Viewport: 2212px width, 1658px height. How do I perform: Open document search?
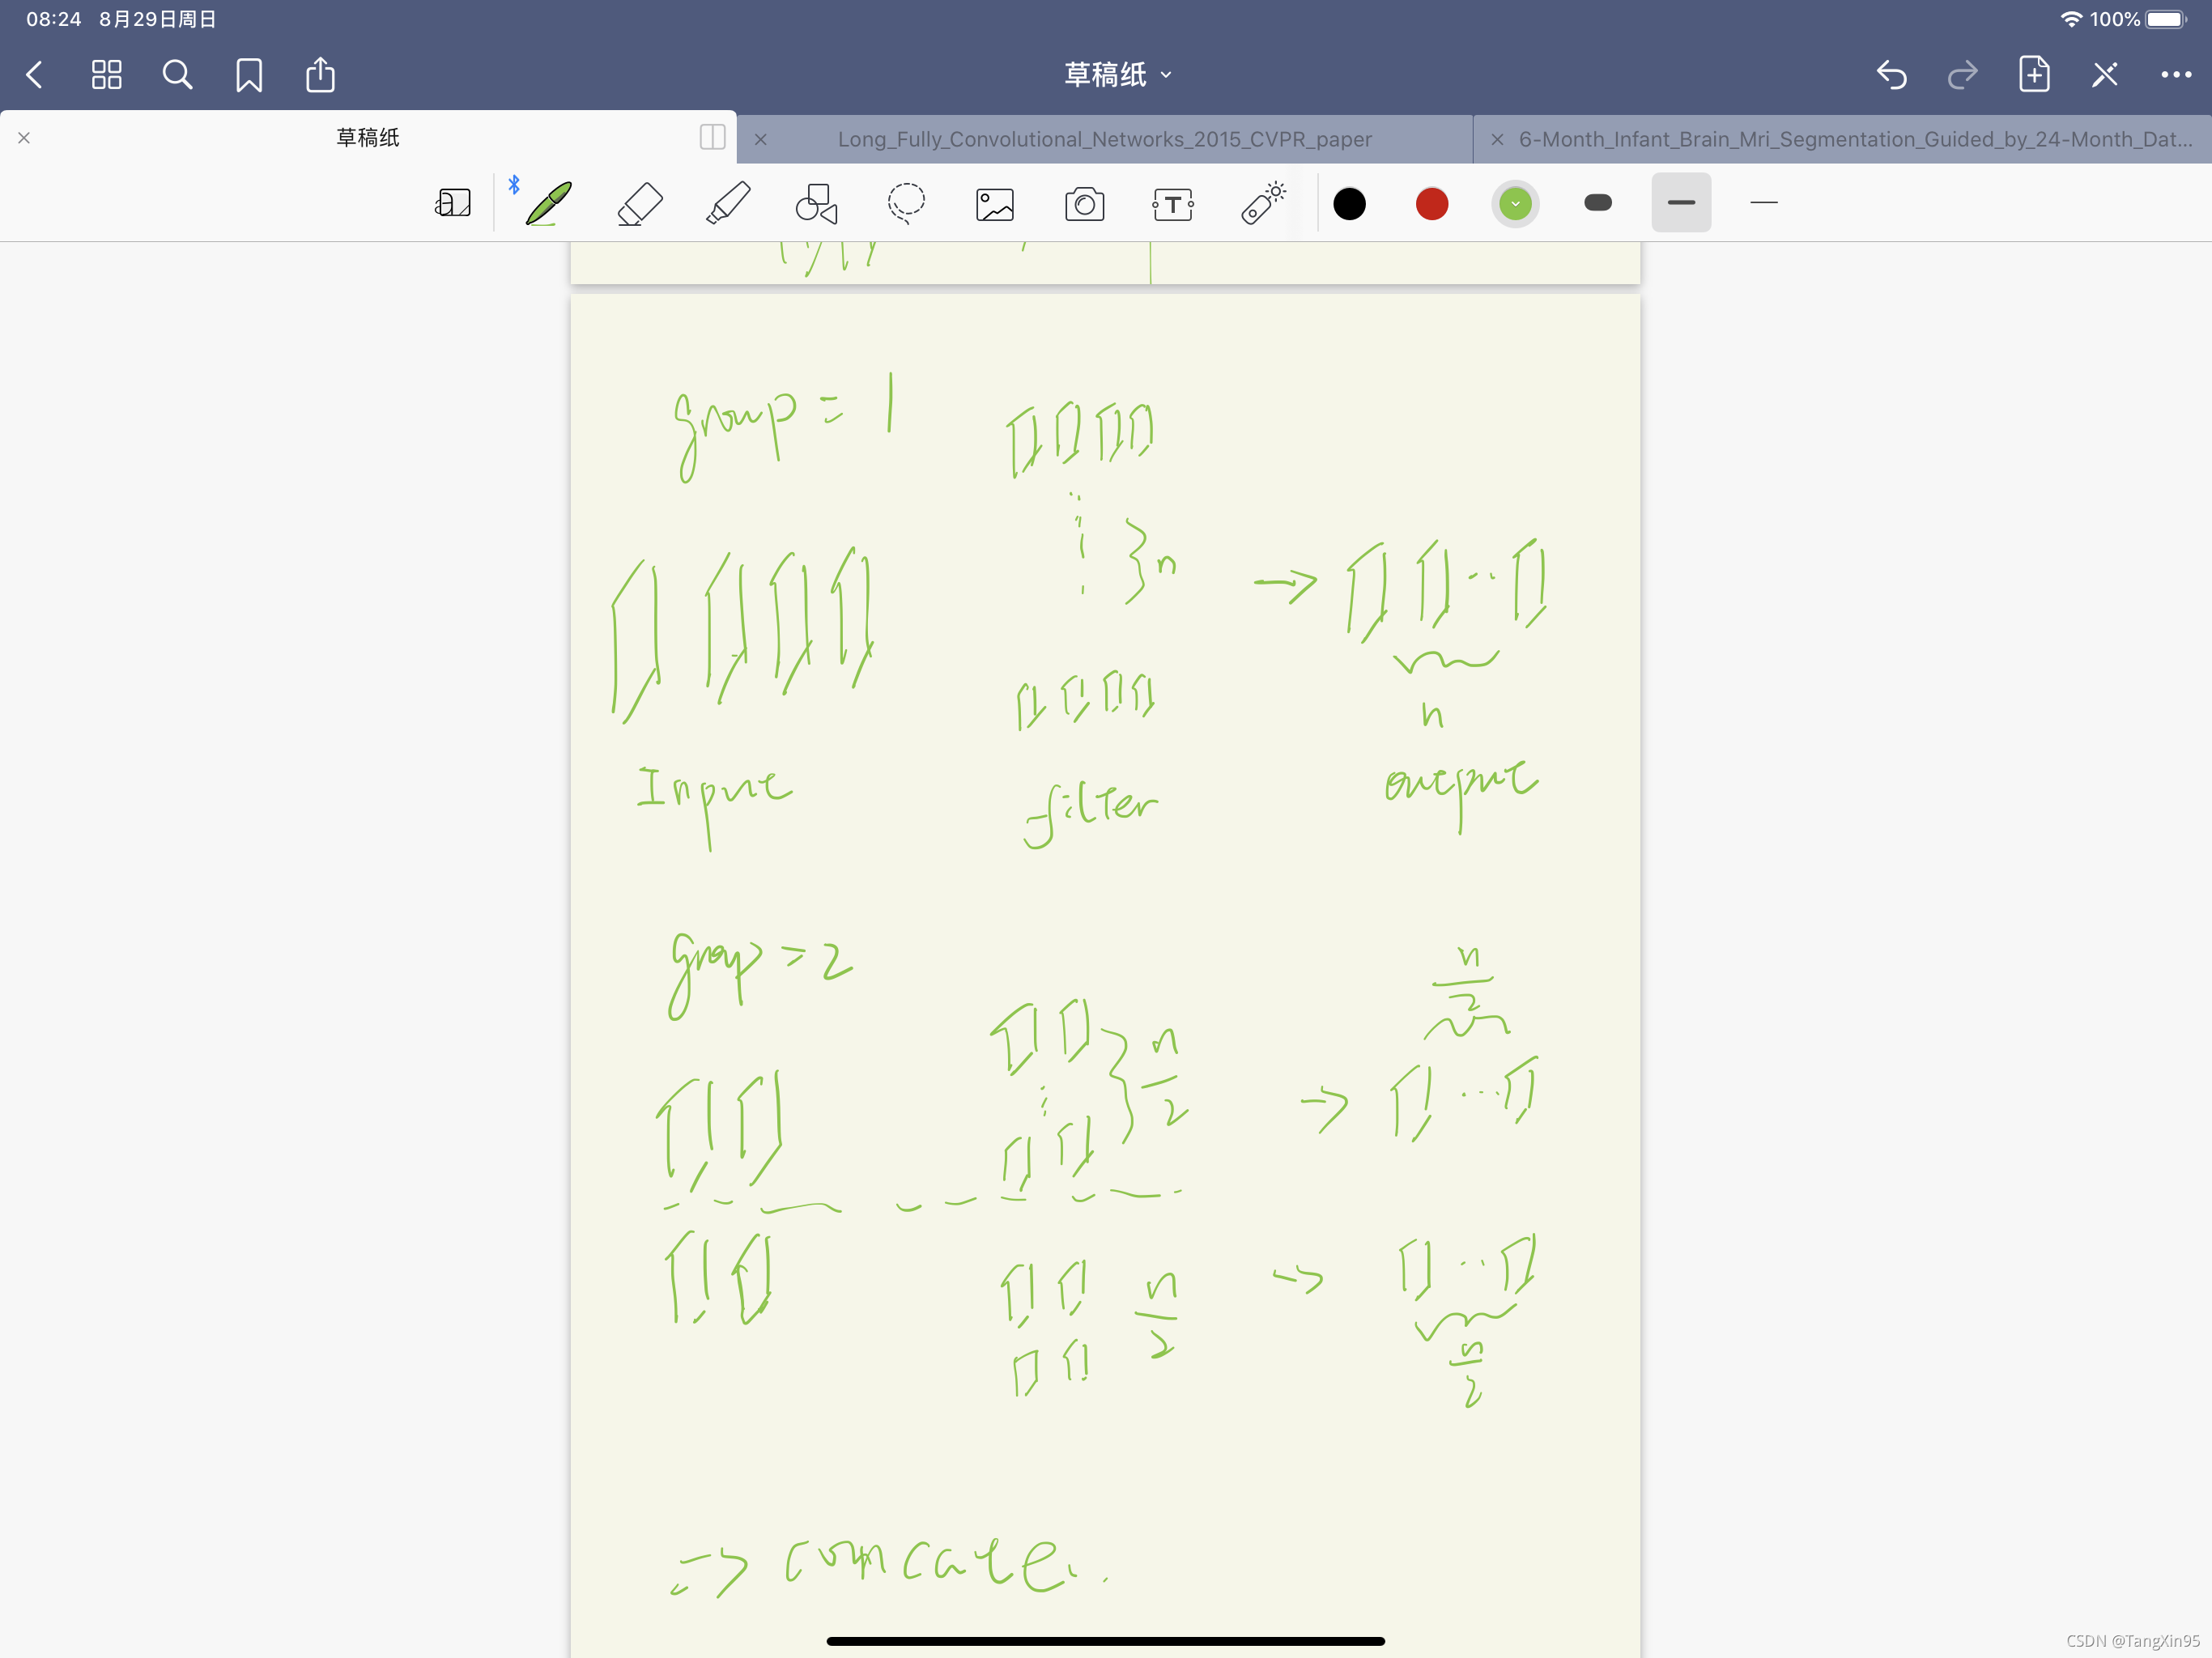(x=177, y=74)
